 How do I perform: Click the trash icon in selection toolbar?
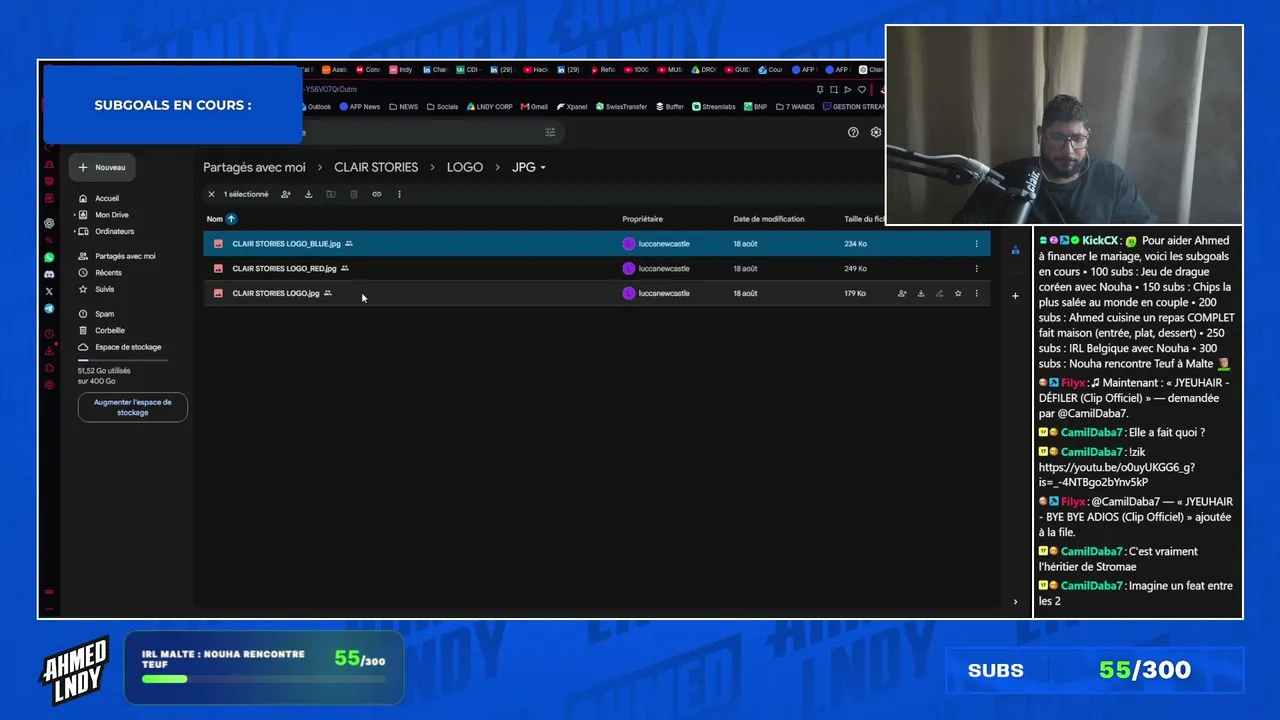point(354,194)
